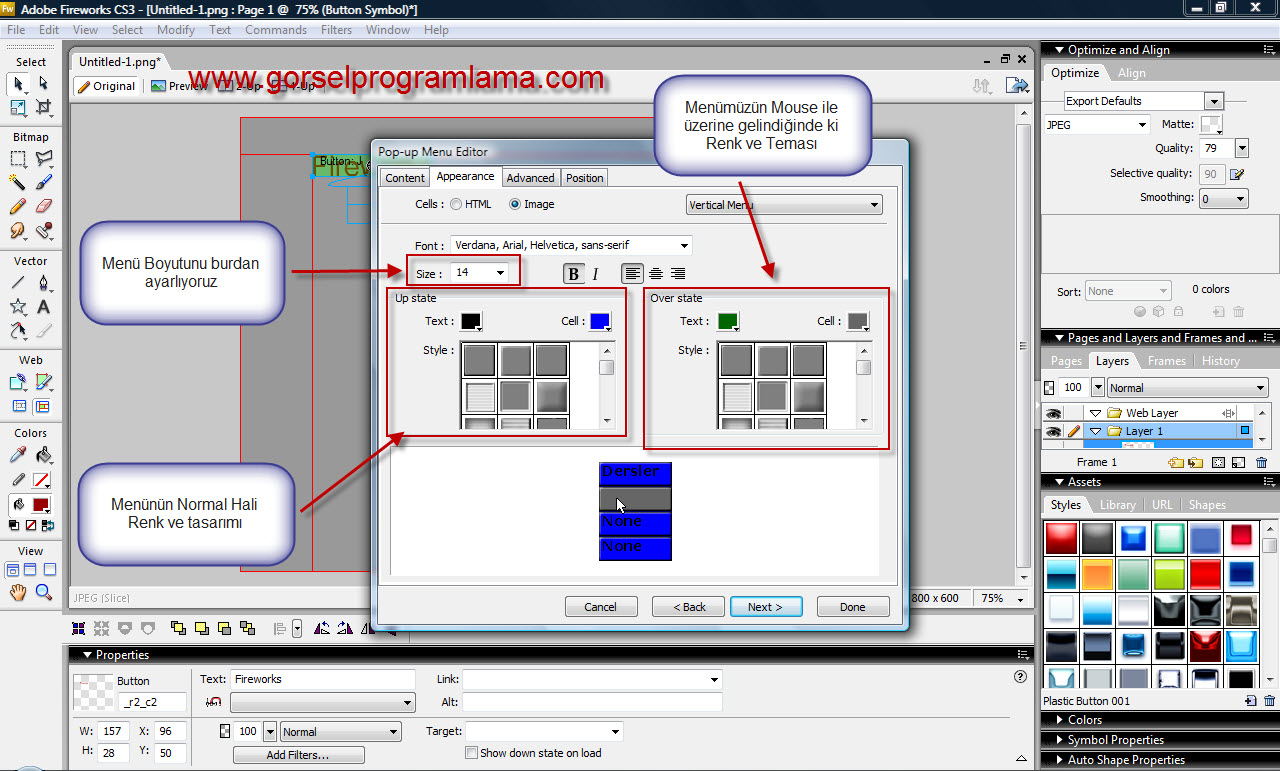Enable Show down state on load

(472, 753)
